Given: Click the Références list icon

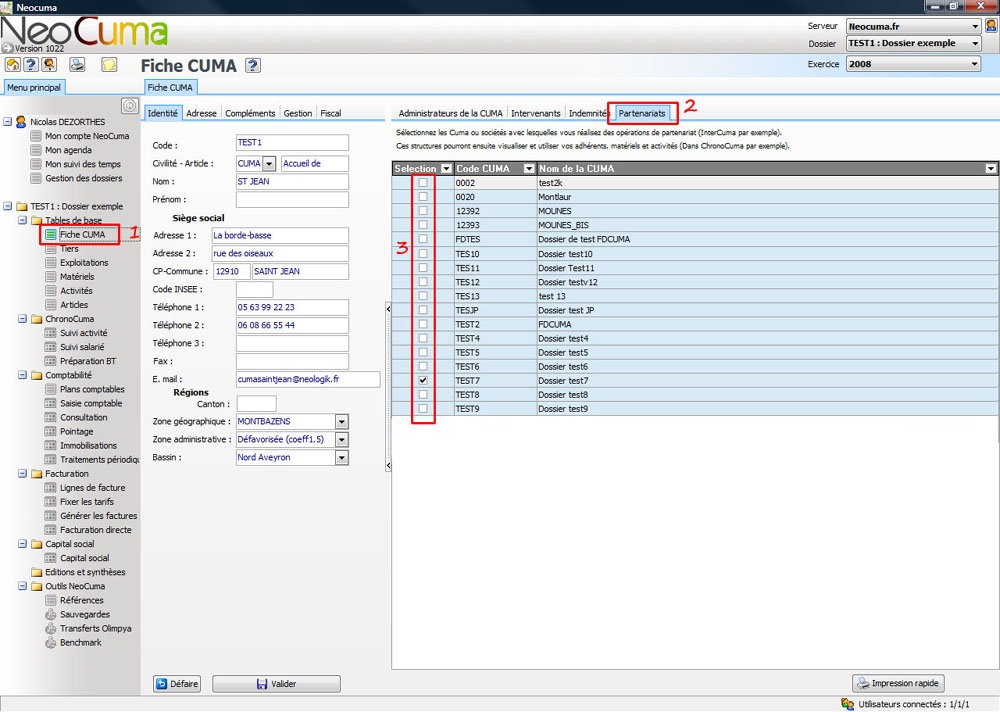Looking at the screenshot, I should click(x=51, y=600).
